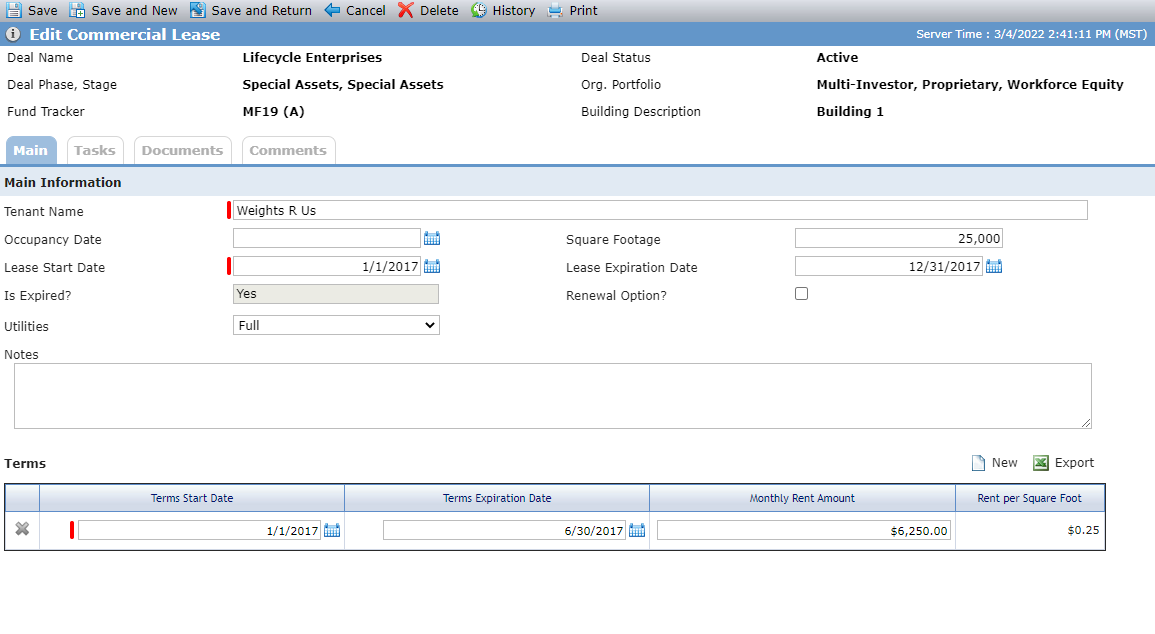Screen dimensions: 1155x634
Task: Add a New term row
Action: (994, 462)
